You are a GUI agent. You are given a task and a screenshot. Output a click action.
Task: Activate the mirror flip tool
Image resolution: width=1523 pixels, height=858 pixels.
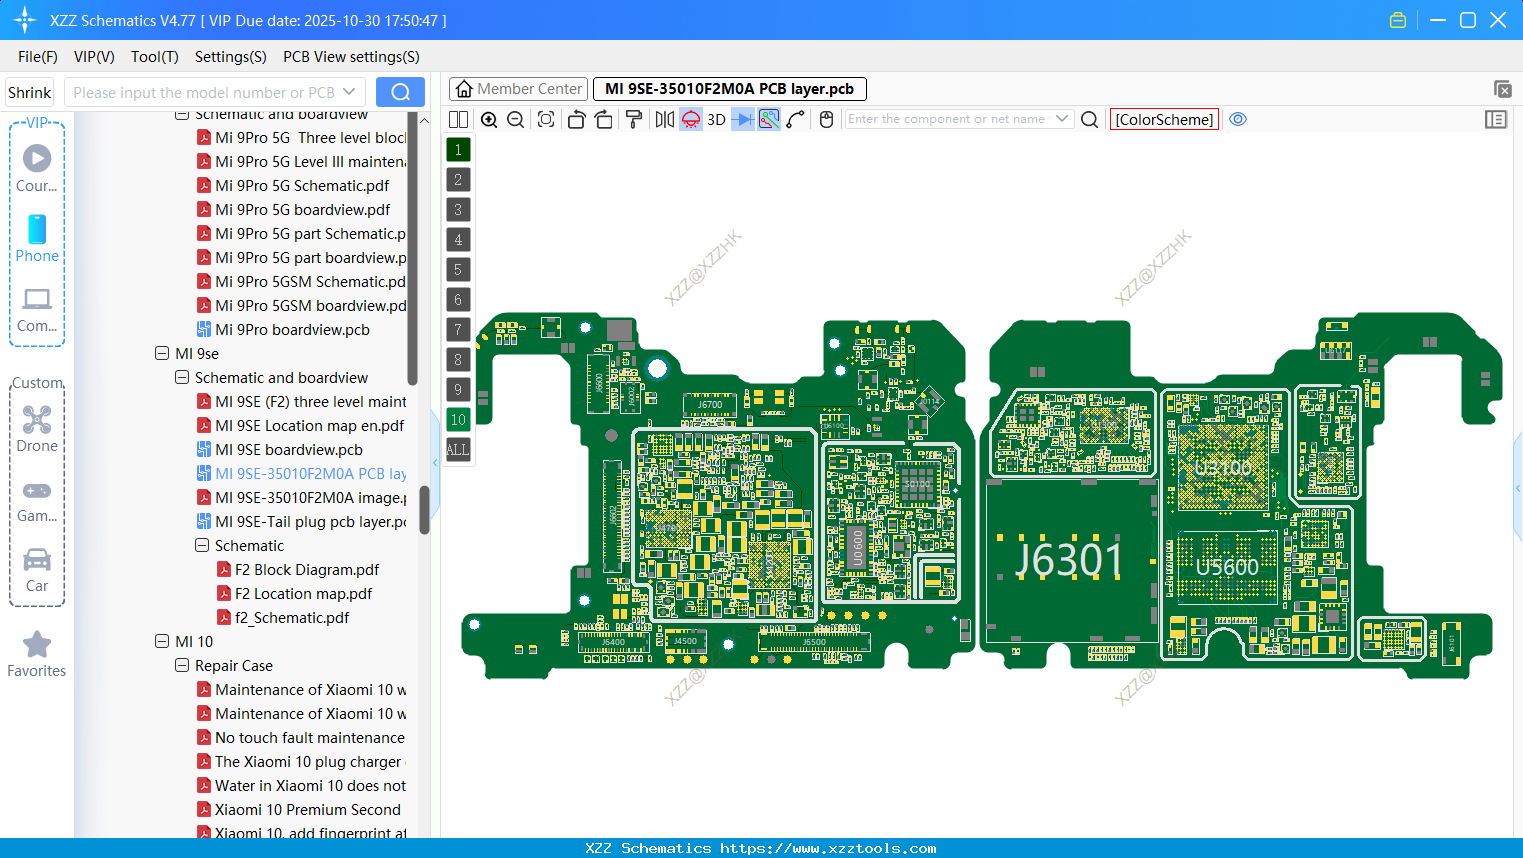pyautogui.click(x=663, y=119)
